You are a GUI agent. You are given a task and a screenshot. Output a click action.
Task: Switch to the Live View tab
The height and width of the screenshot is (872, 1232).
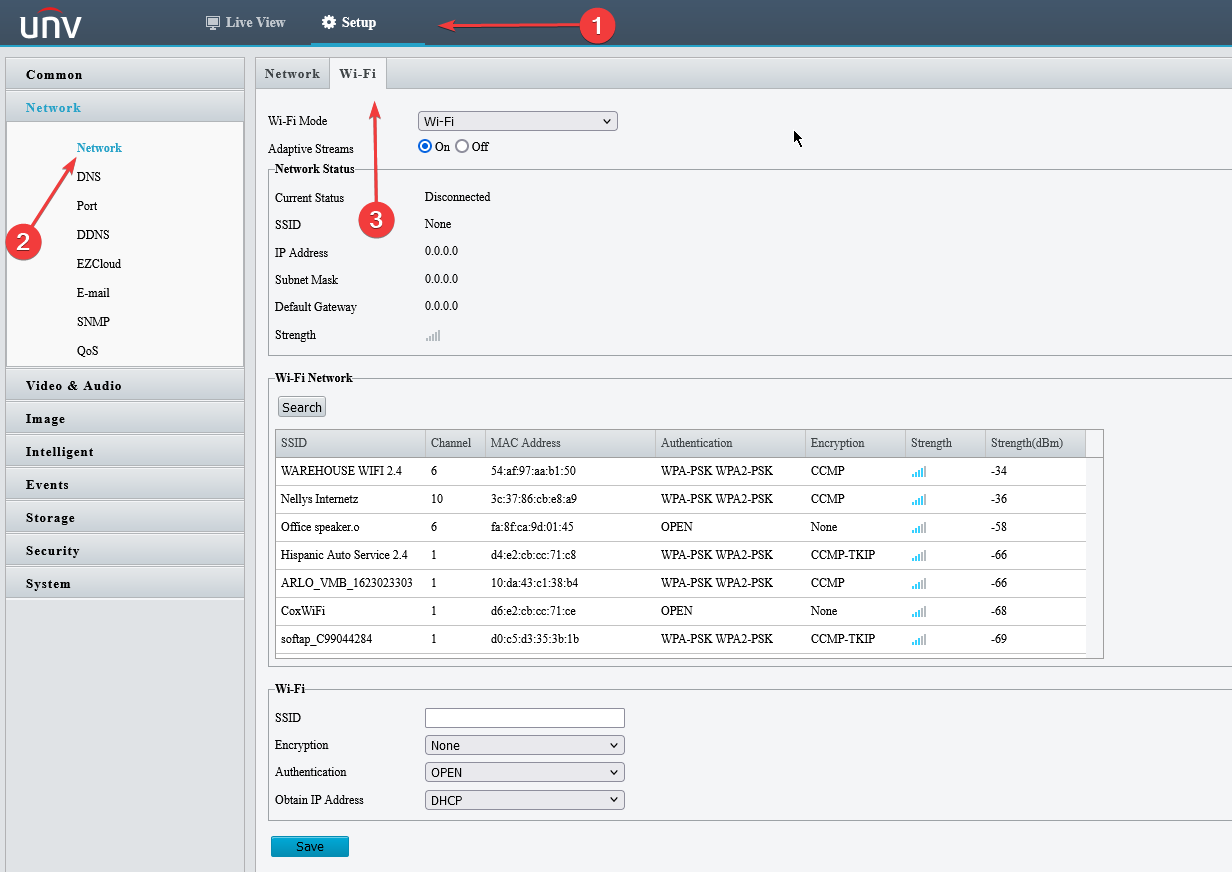point(245,22)
